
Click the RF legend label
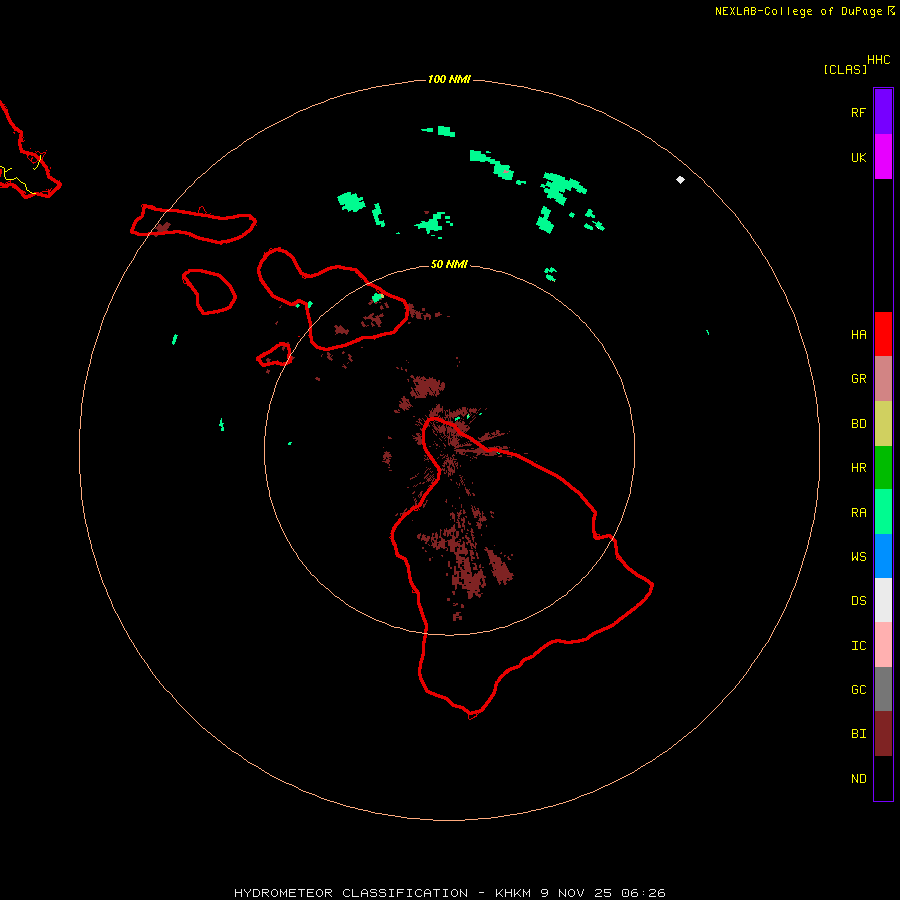(859, 112)
